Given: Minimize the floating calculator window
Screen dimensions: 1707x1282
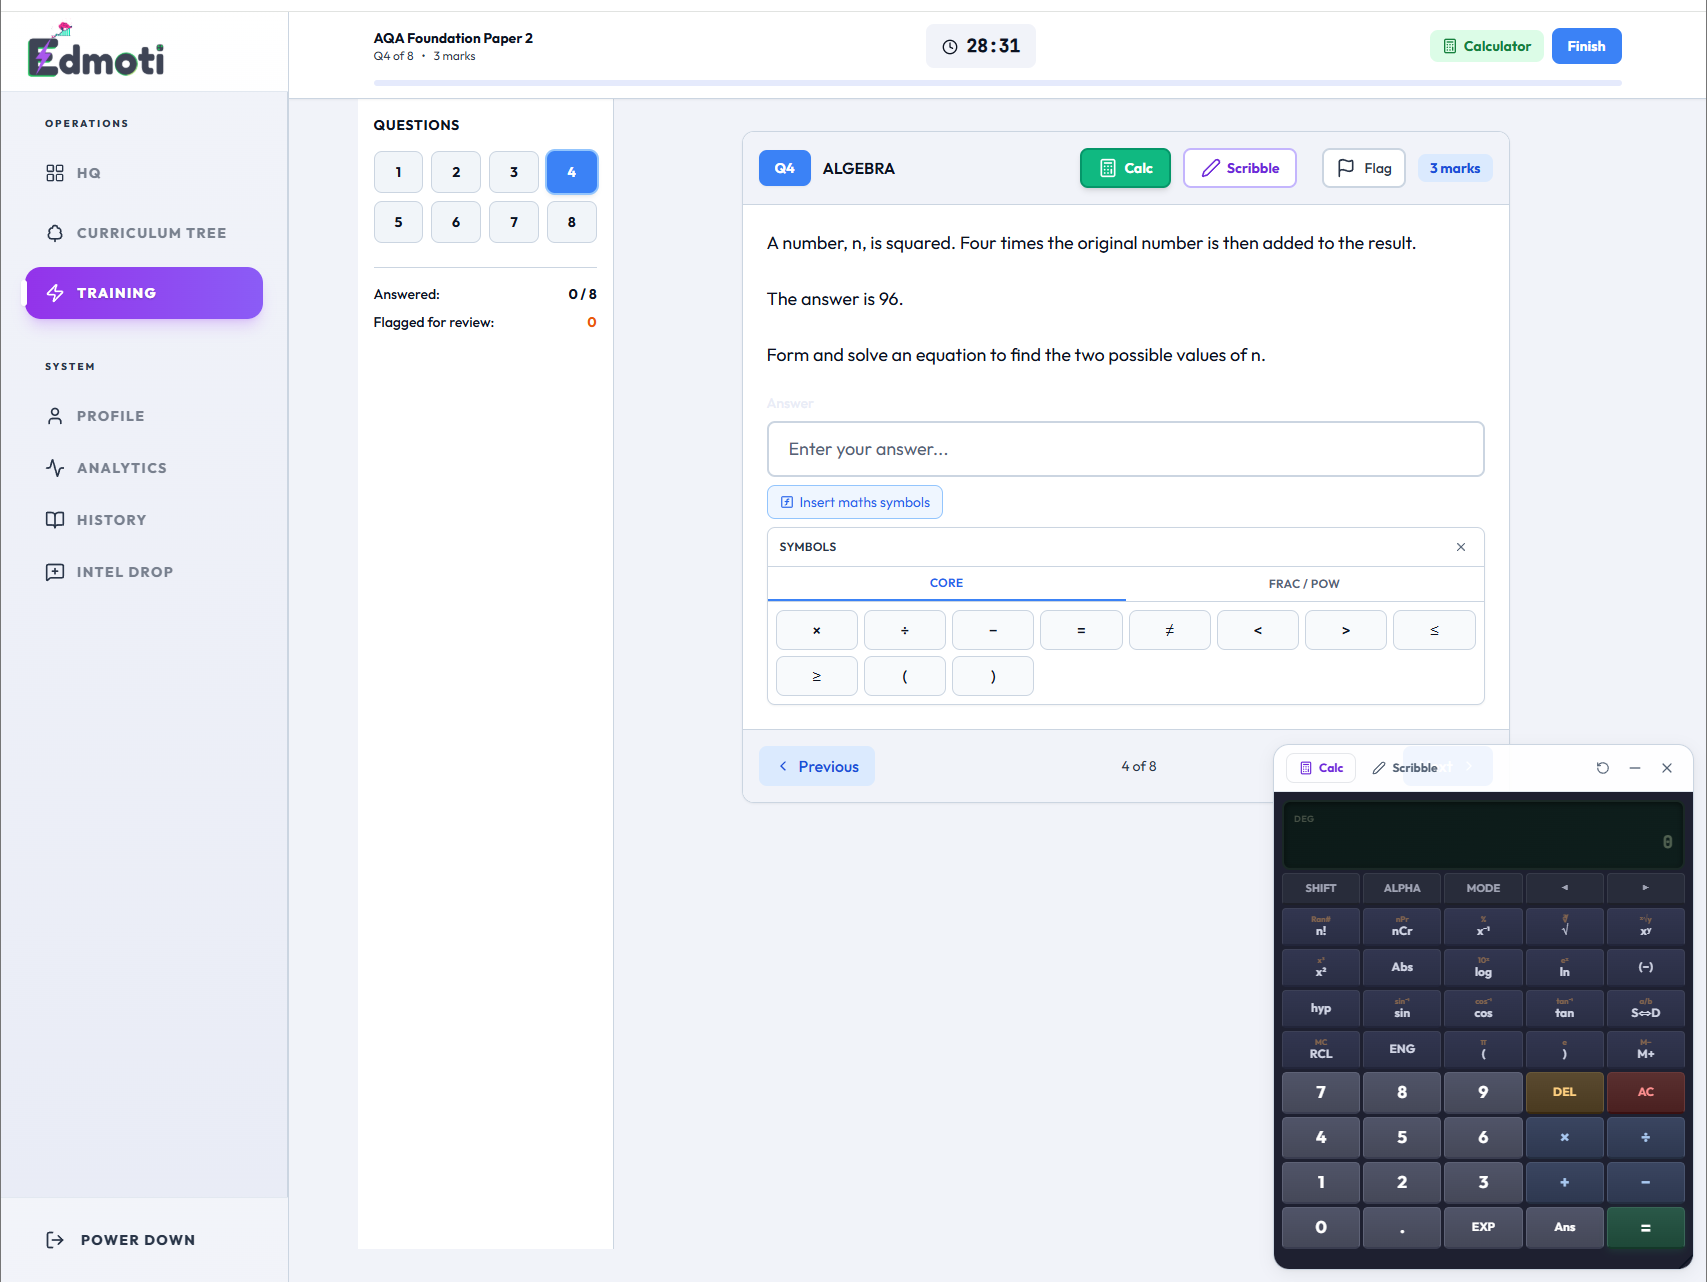Looking at the screenshot, I should pos(1634,768).
